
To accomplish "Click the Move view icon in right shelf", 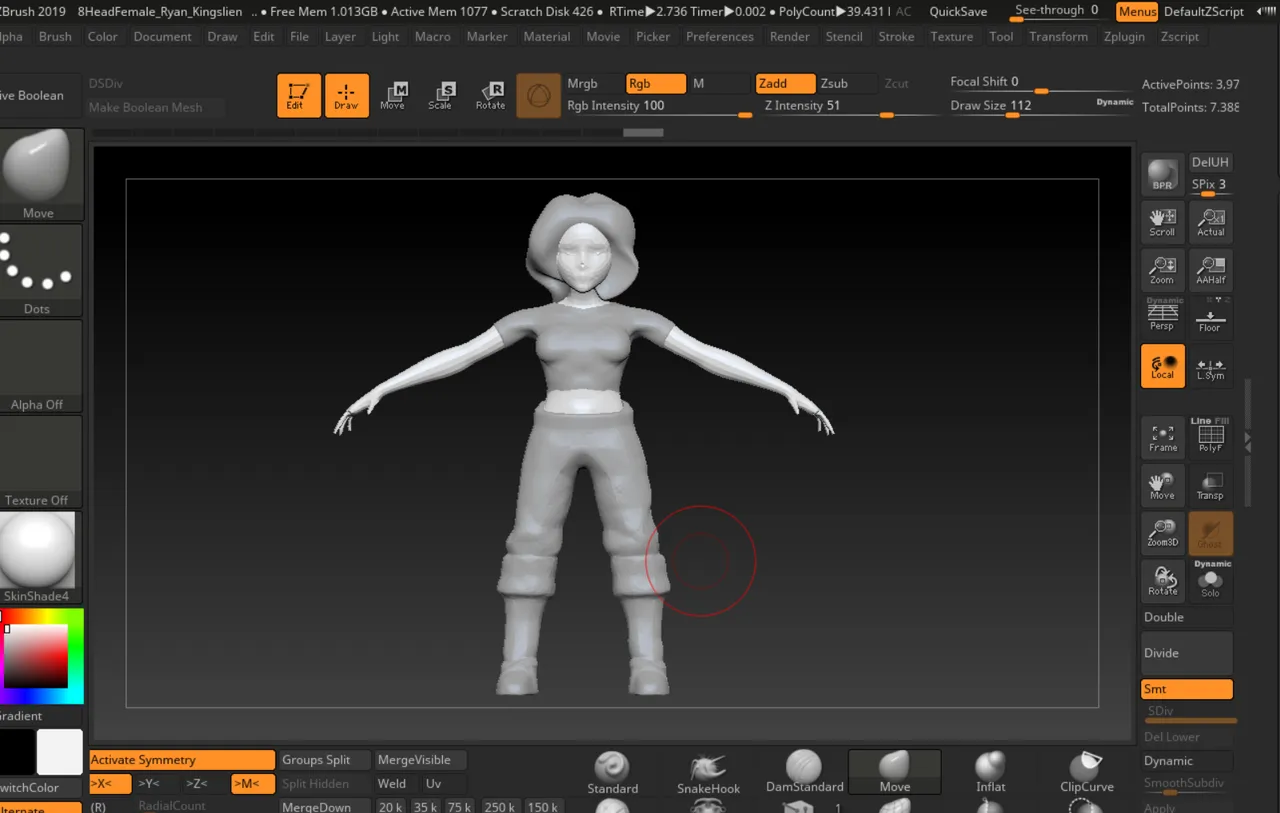I will (1162, 485).
